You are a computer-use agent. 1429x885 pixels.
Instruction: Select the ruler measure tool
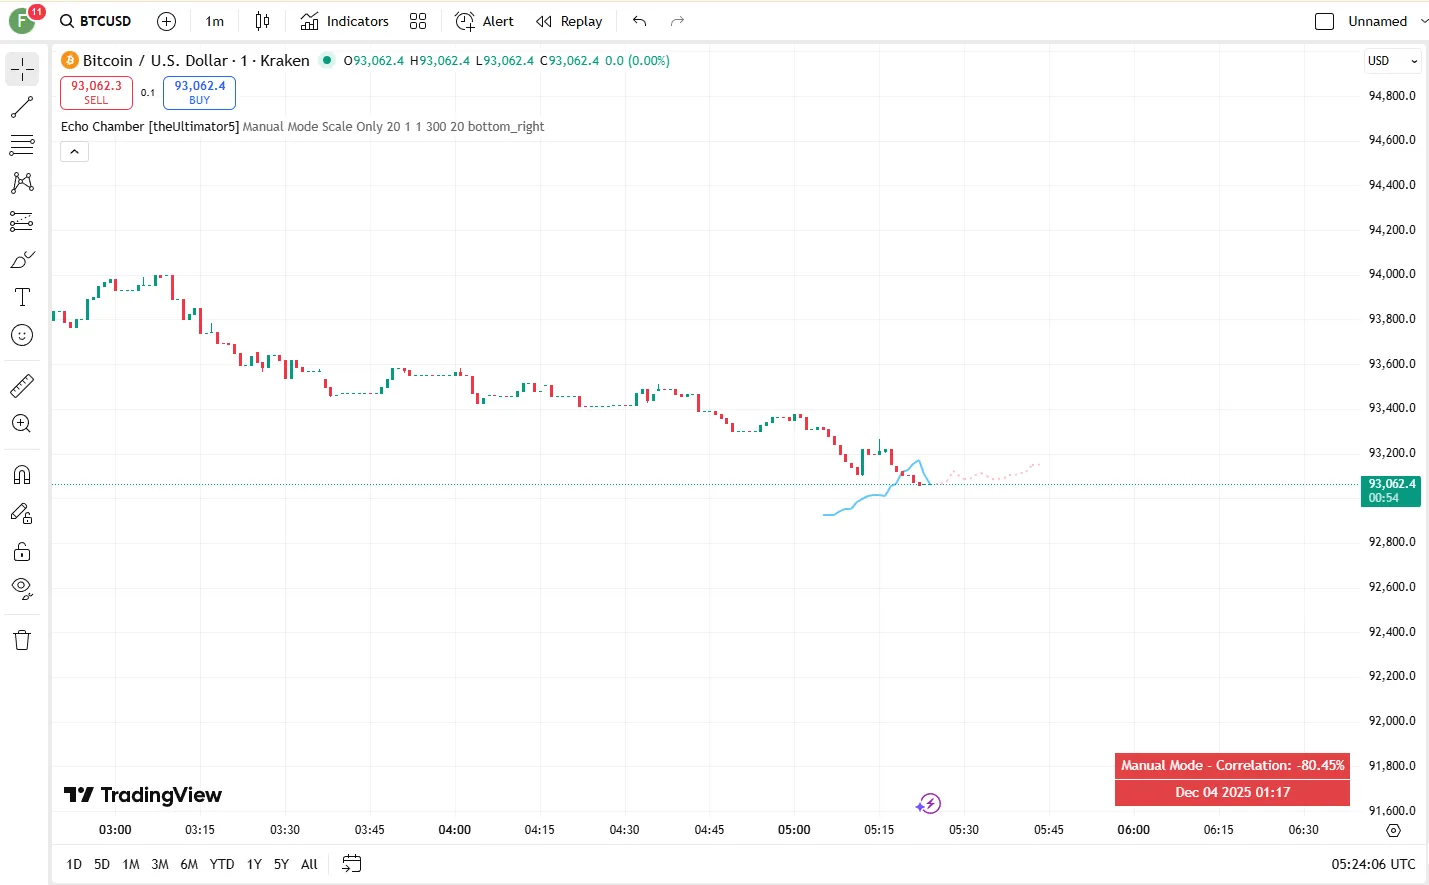click(22, 385)
